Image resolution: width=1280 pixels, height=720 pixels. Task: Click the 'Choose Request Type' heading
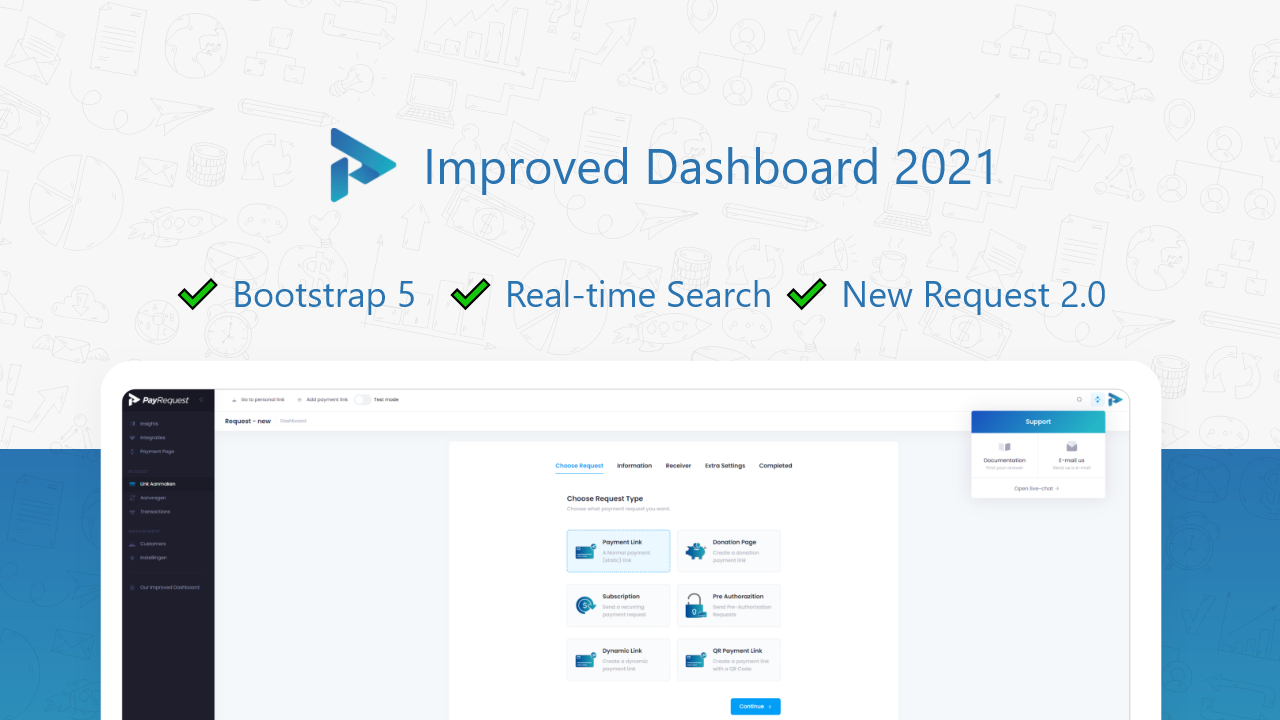click(x=605, y=498)
